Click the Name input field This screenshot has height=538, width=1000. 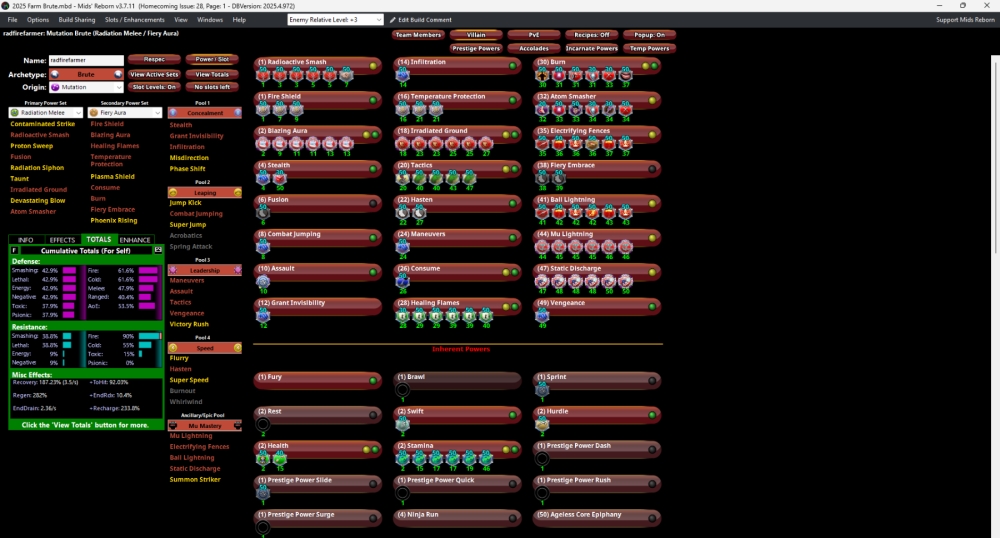point(85,60)
